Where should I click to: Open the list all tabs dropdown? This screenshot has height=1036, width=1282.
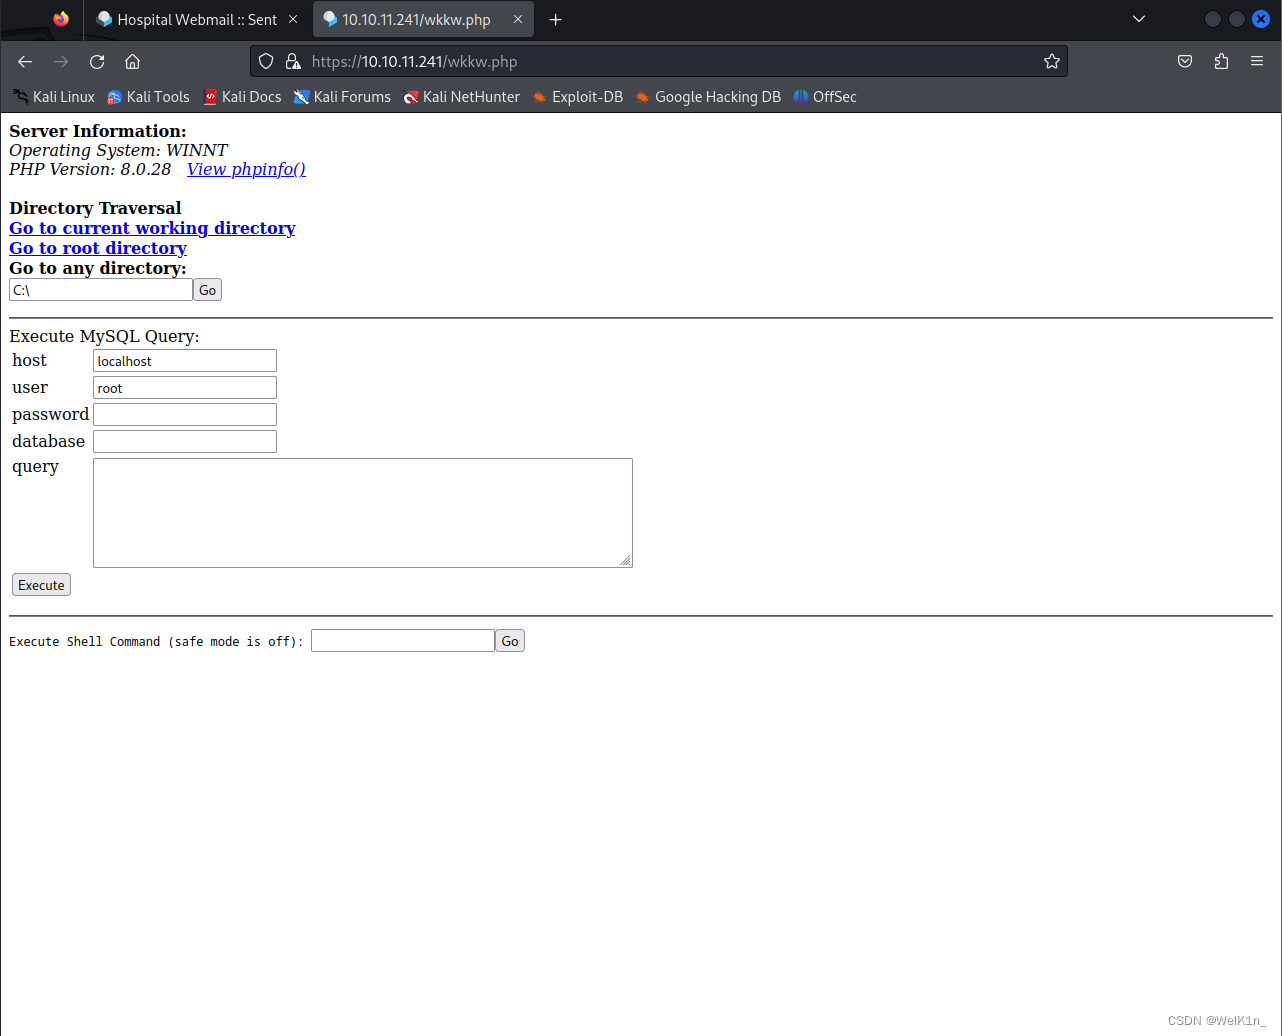[1138, 19]
